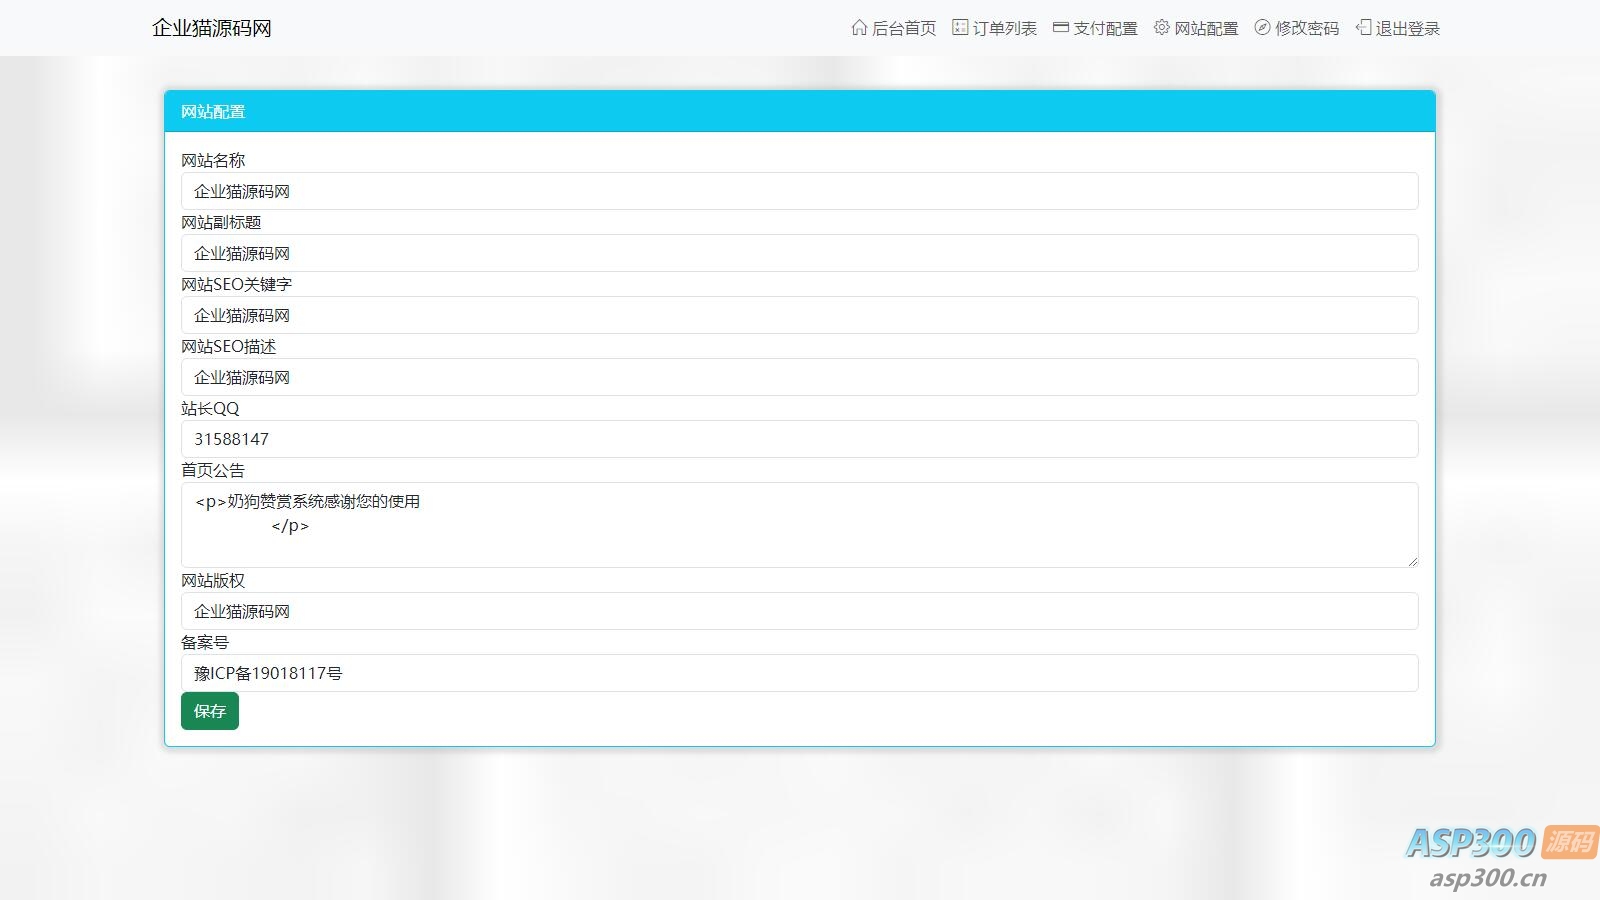
Task: Click the list icon beside 订单列表
Action: click(960, 28)
